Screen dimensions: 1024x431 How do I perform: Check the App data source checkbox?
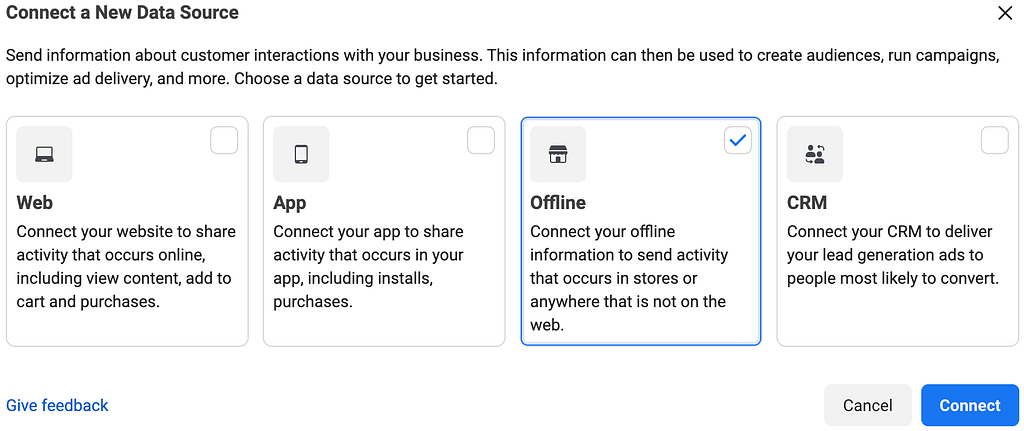point(481,140)
